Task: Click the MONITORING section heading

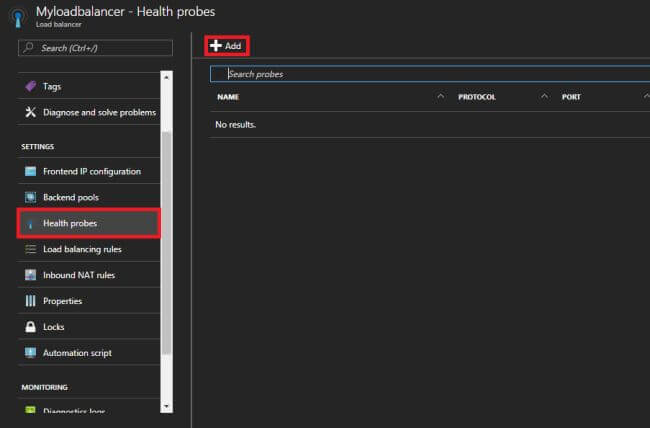Action: (44, 387)
